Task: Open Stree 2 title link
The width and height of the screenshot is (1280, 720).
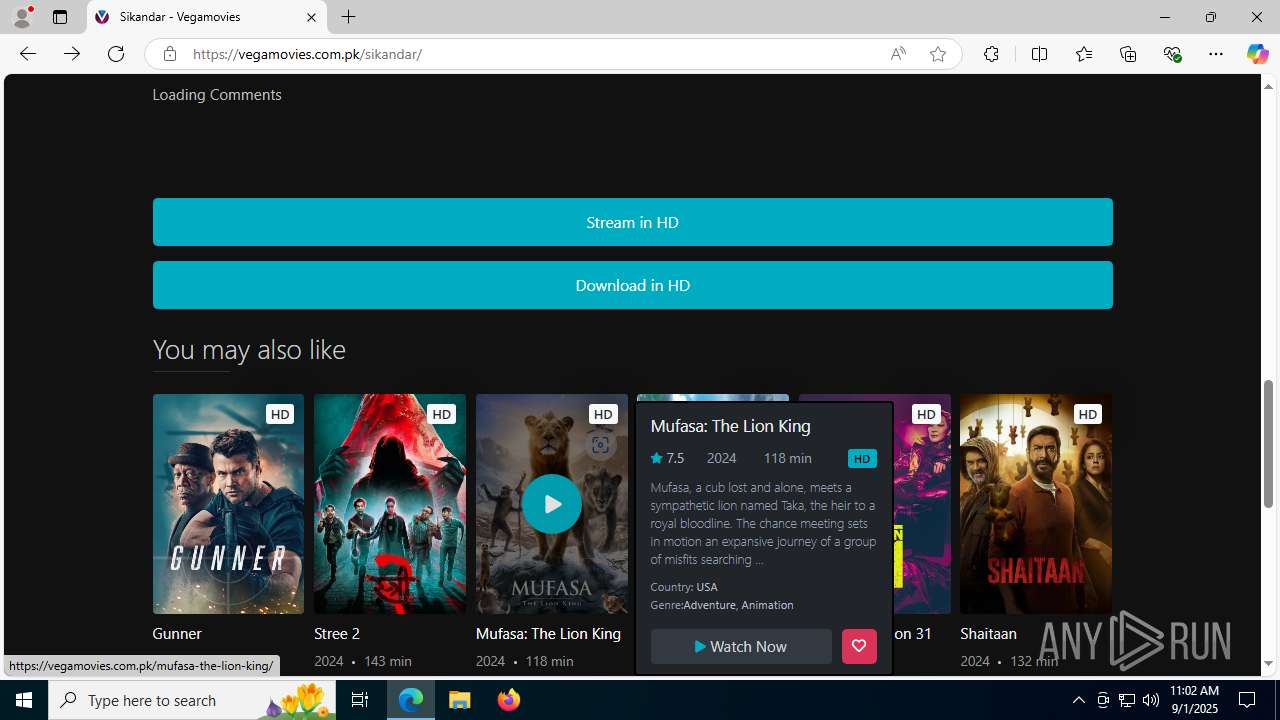Action: [x=337, y=633]
